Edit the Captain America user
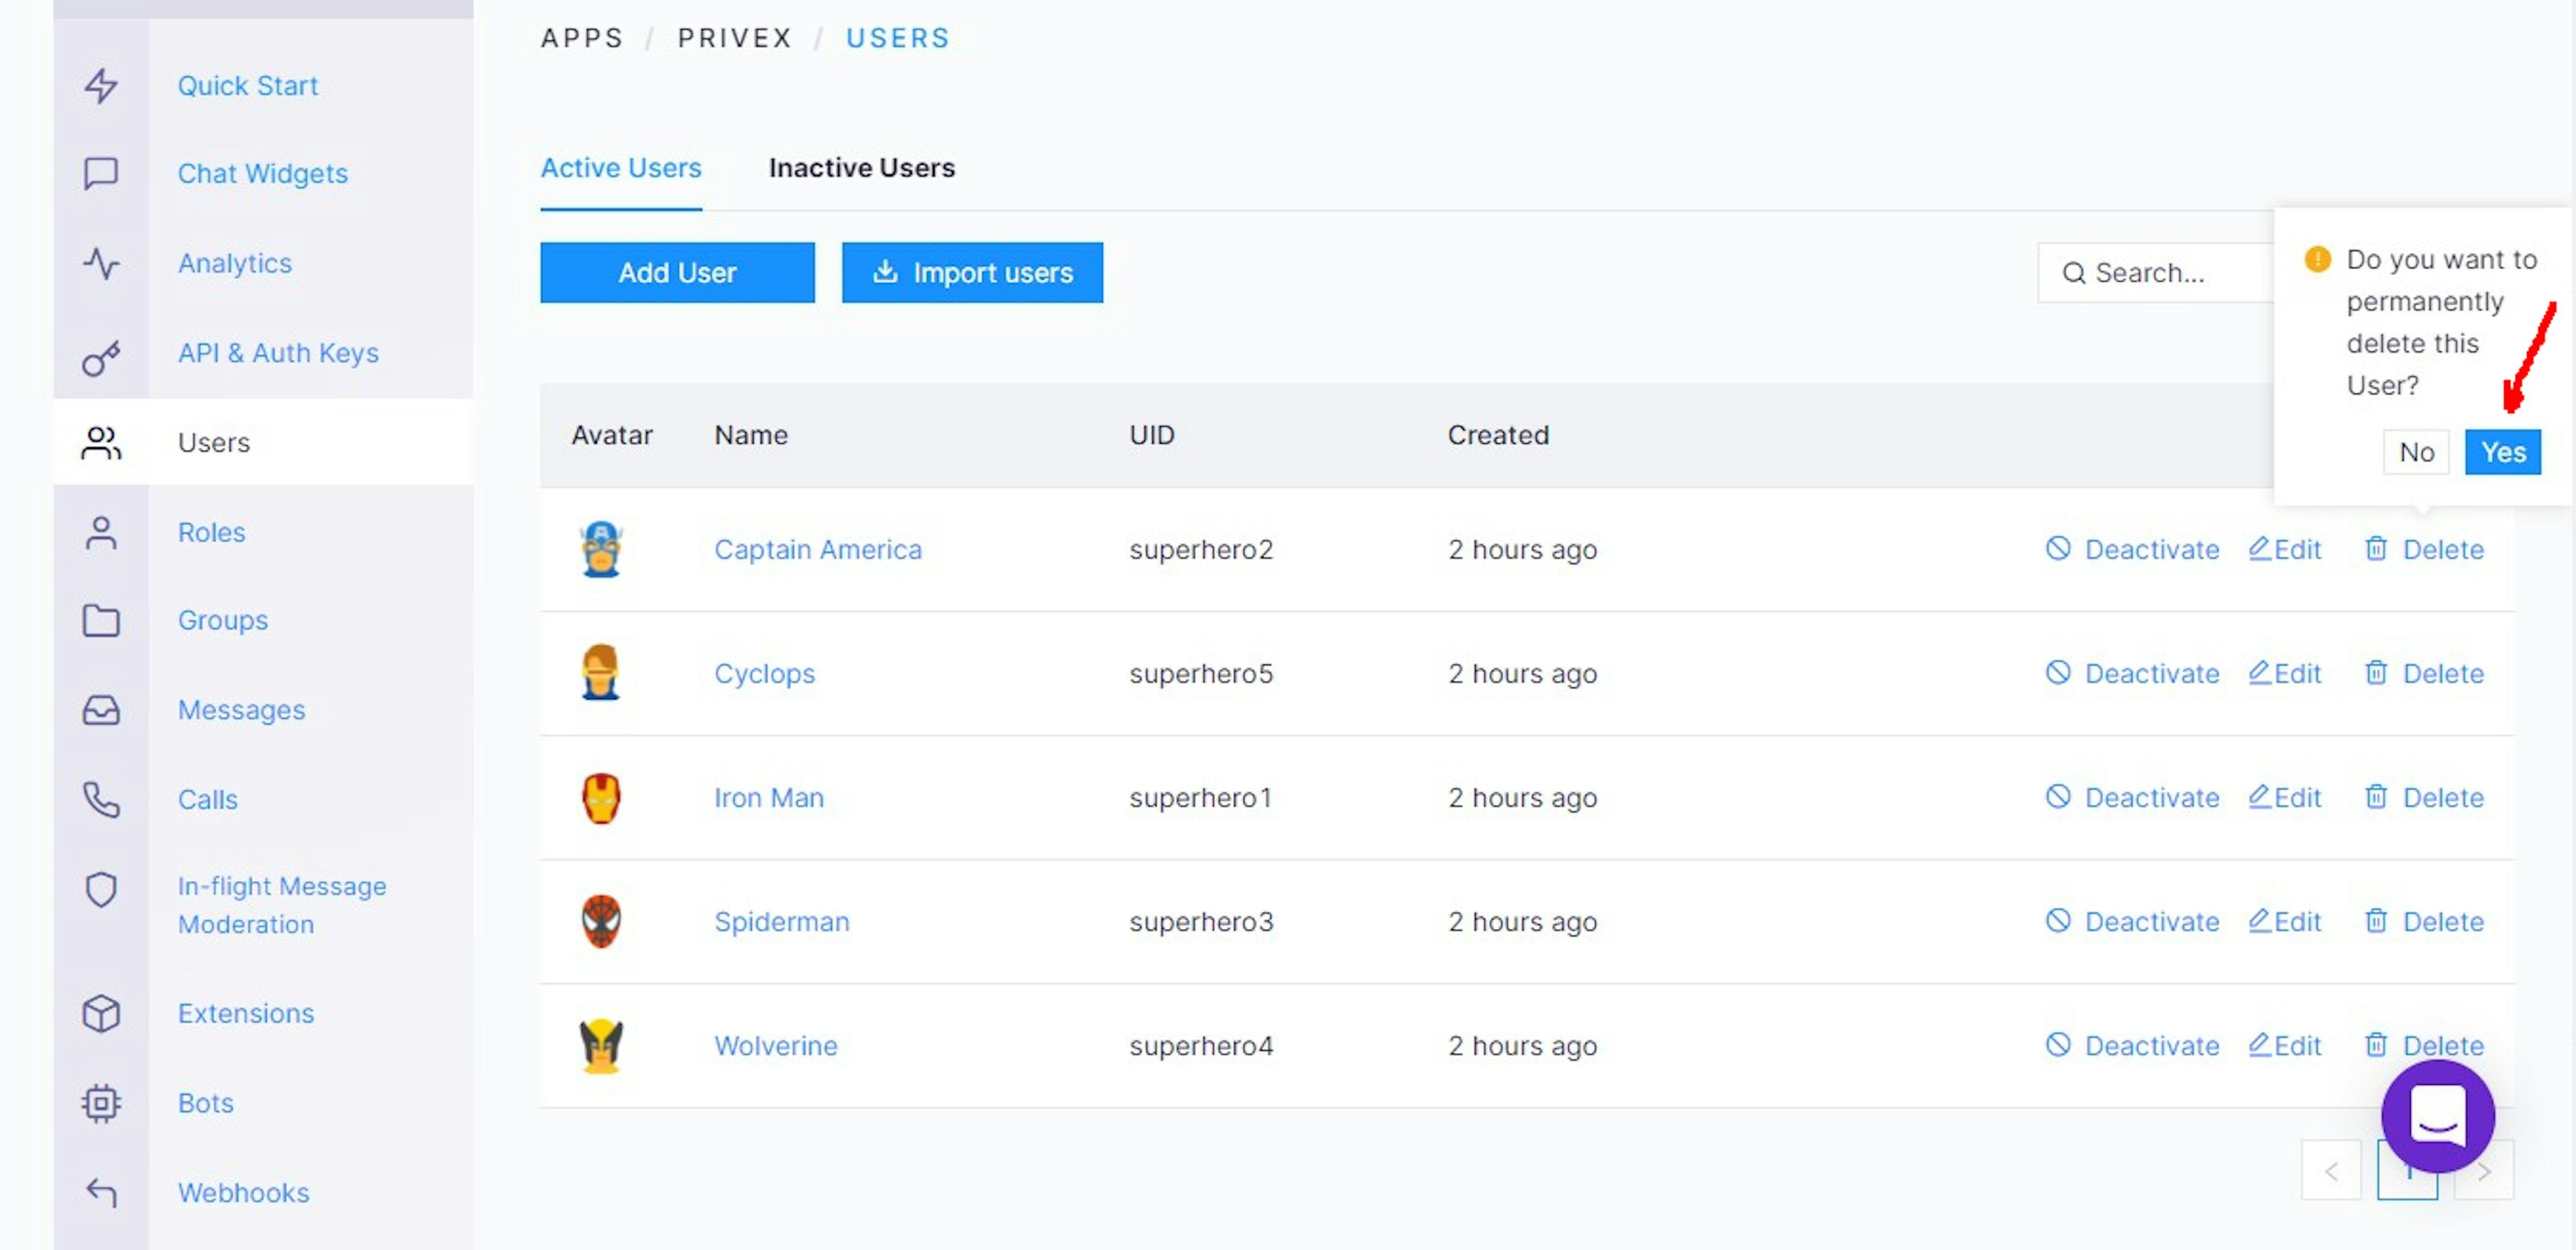The image size is (2576, 1250). point(2285,550)
